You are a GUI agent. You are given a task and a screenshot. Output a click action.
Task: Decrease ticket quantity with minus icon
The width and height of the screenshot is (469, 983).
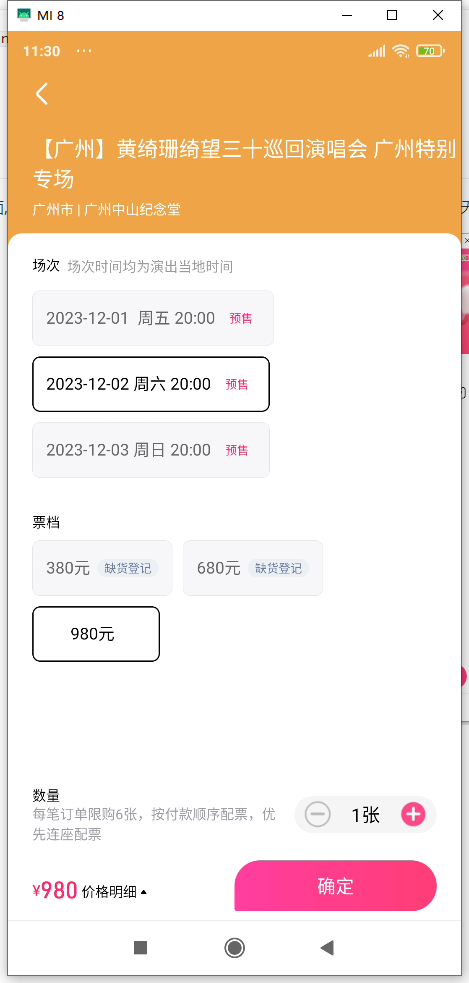(x=317, y=814)
